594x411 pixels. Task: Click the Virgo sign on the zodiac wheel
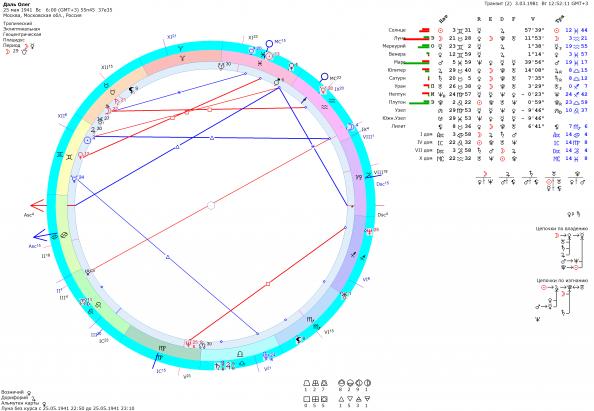(162, 347)
